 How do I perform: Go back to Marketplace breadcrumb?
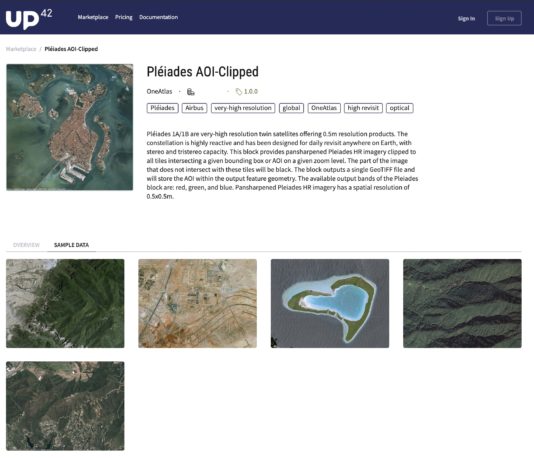tap(21, 49)
